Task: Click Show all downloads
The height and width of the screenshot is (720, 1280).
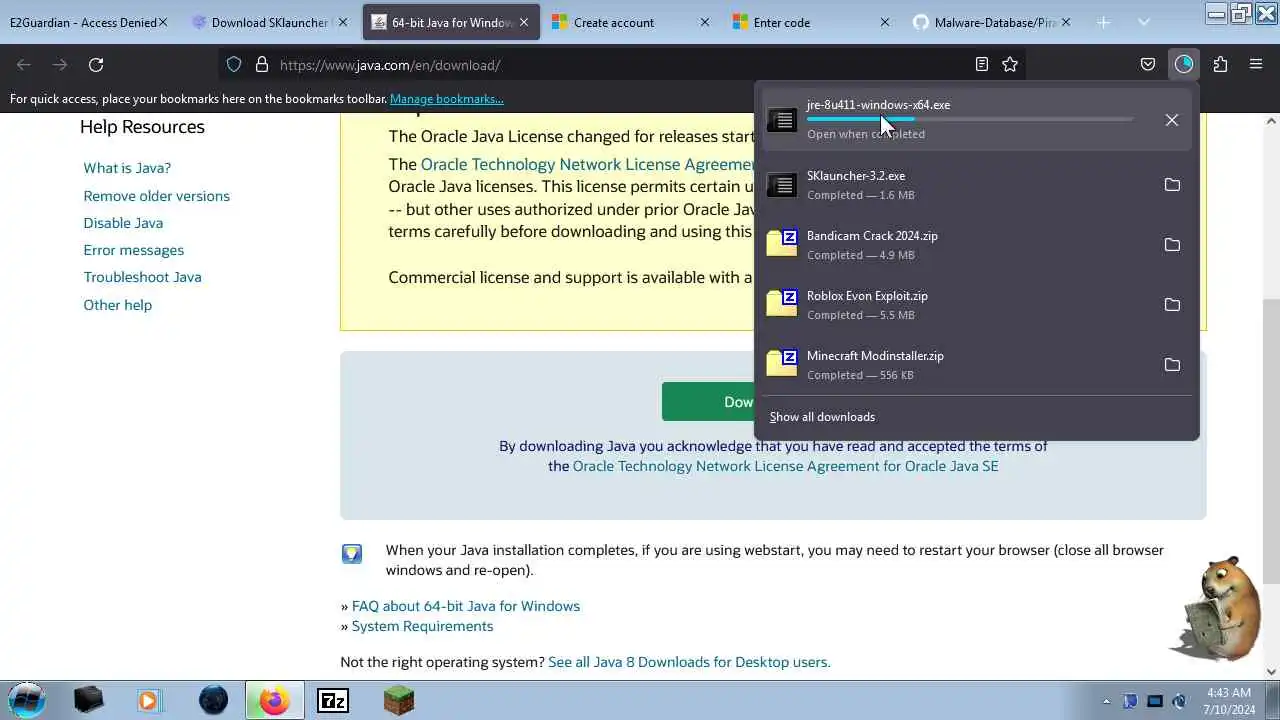Action: pos(822,417)
